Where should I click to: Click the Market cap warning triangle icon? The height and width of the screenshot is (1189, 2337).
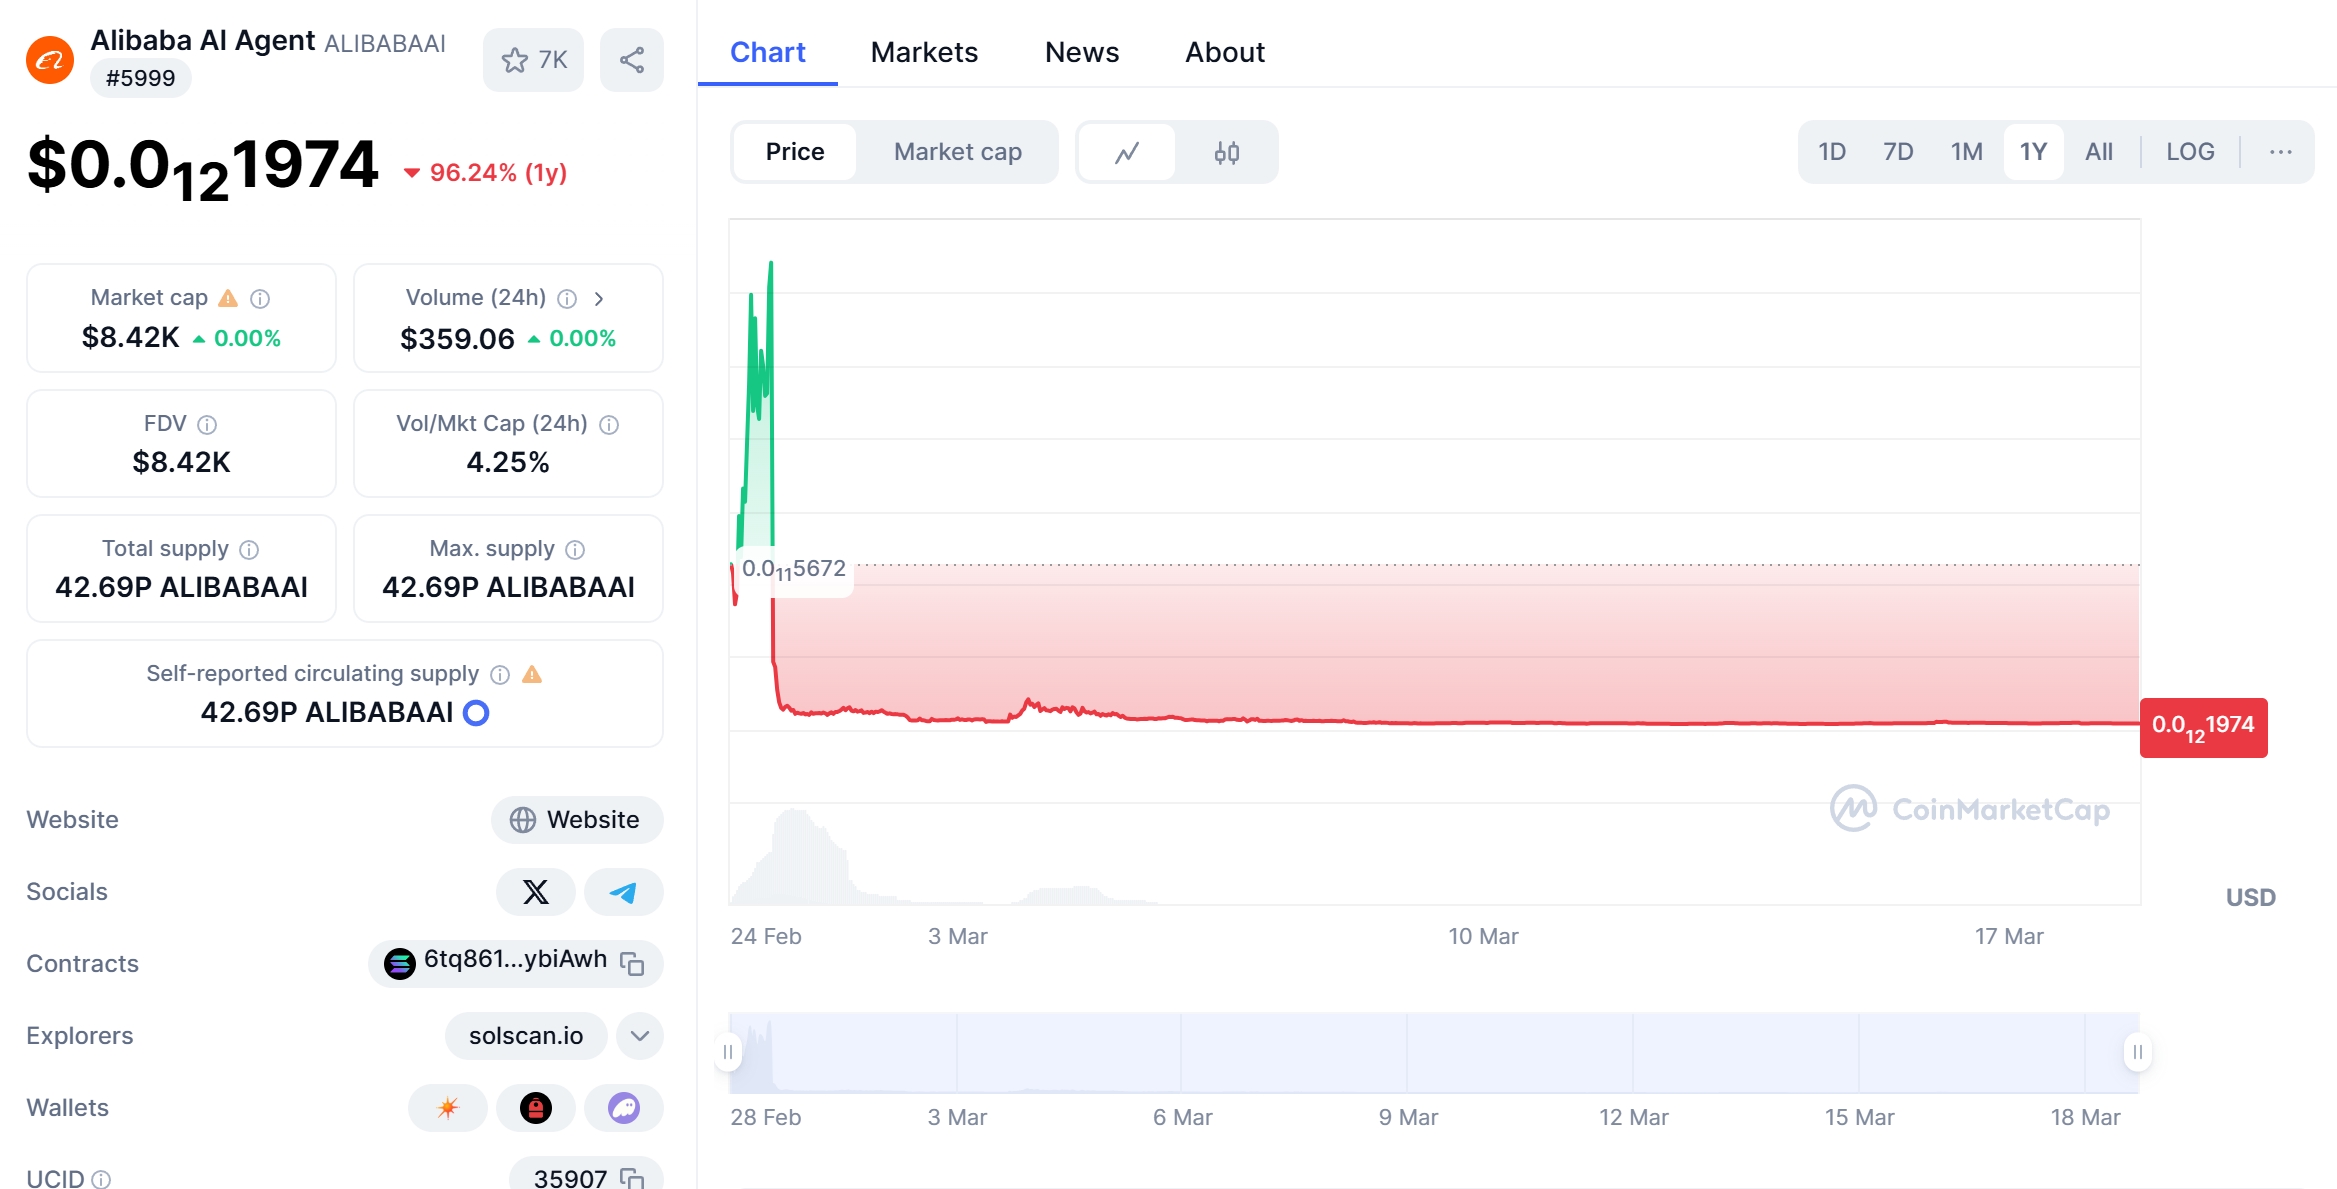click(228, 298)
